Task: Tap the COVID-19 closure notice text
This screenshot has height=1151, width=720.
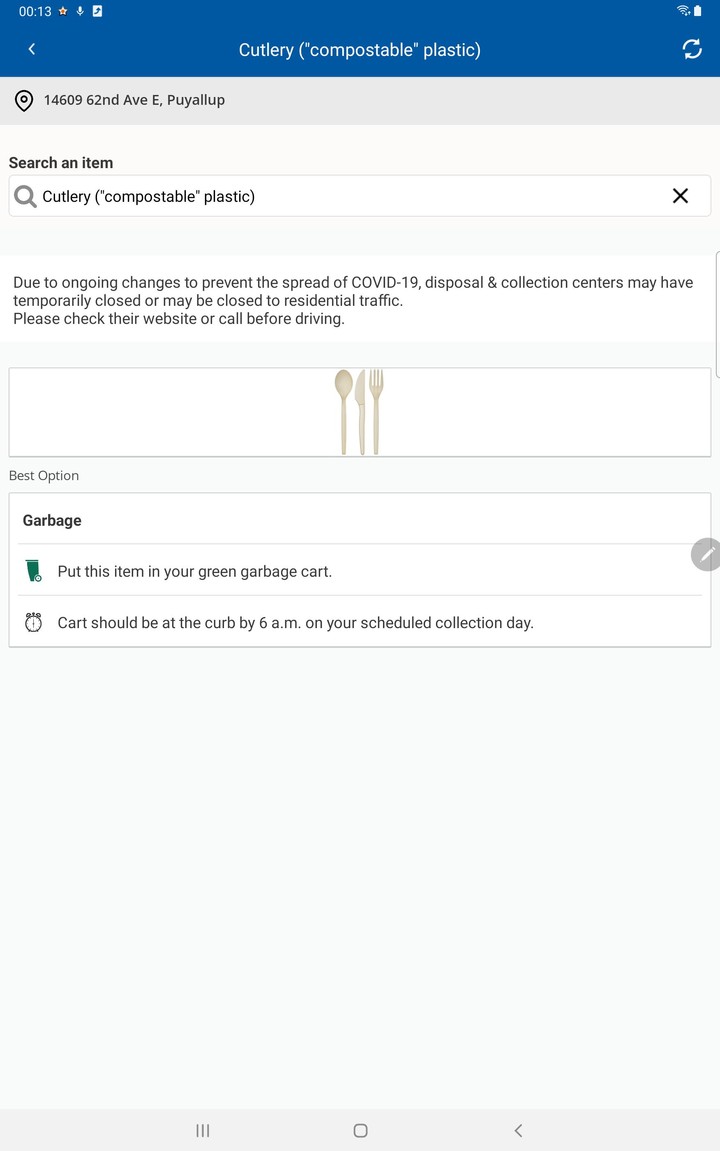Action: click(353, 300)
